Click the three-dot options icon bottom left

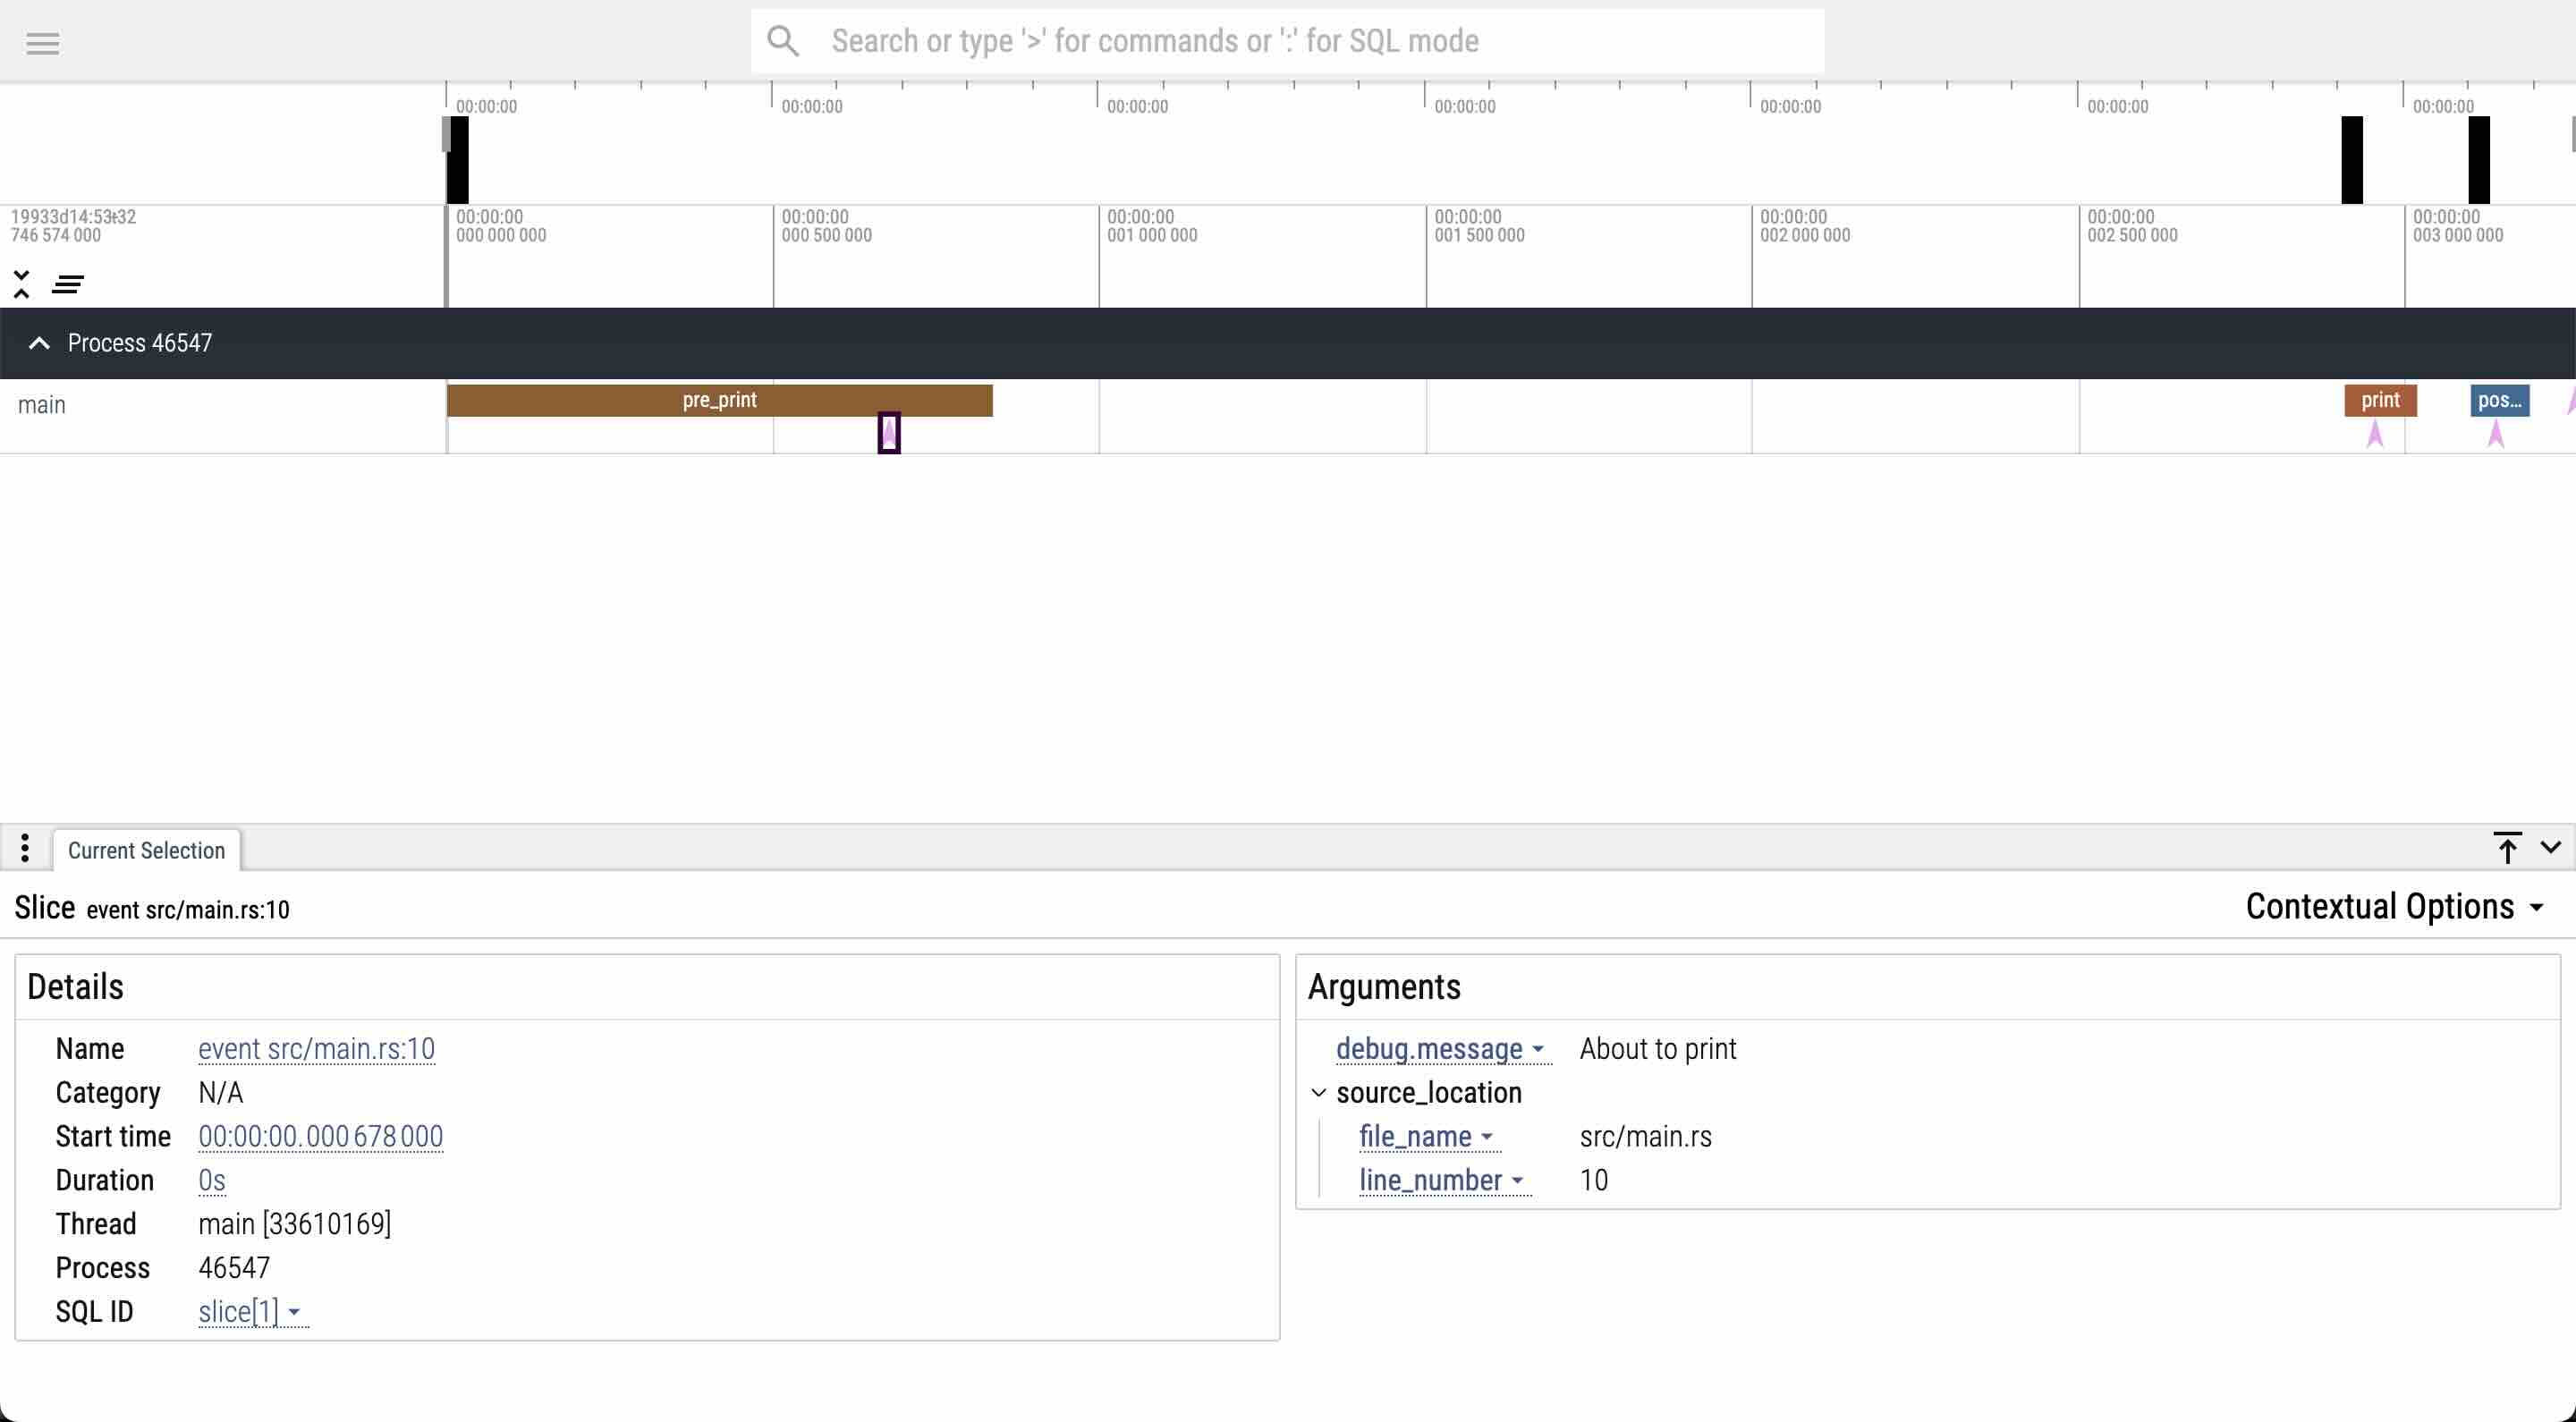point(24,850)
